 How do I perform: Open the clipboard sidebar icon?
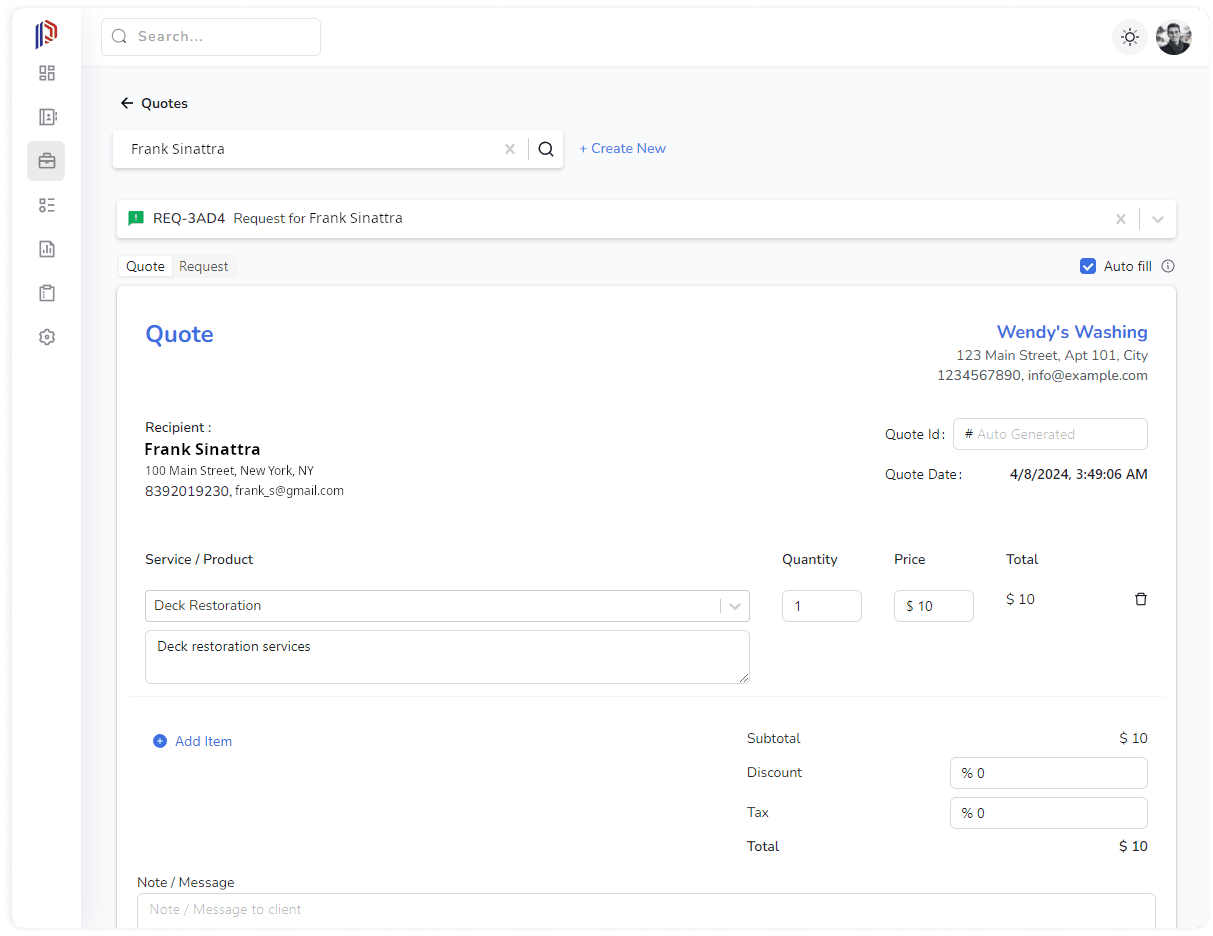click(46, 293)
